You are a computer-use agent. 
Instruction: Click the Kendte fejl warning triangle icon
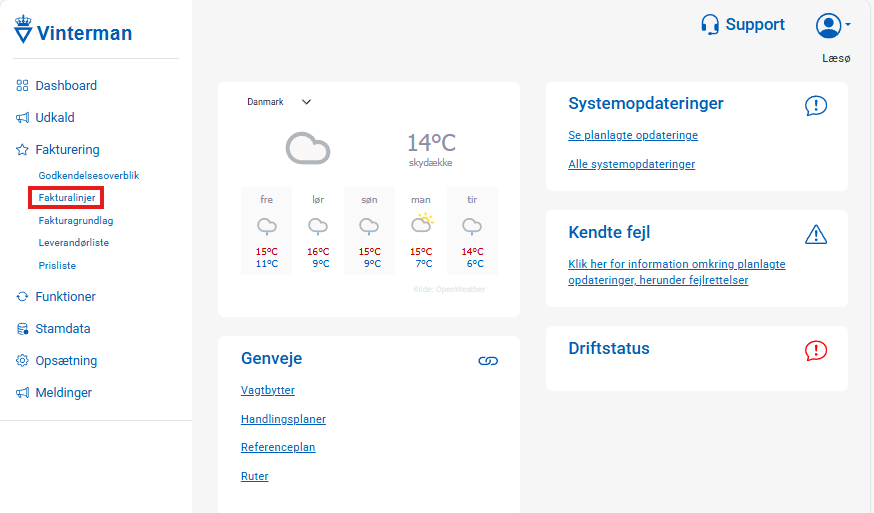pos(815,234)
